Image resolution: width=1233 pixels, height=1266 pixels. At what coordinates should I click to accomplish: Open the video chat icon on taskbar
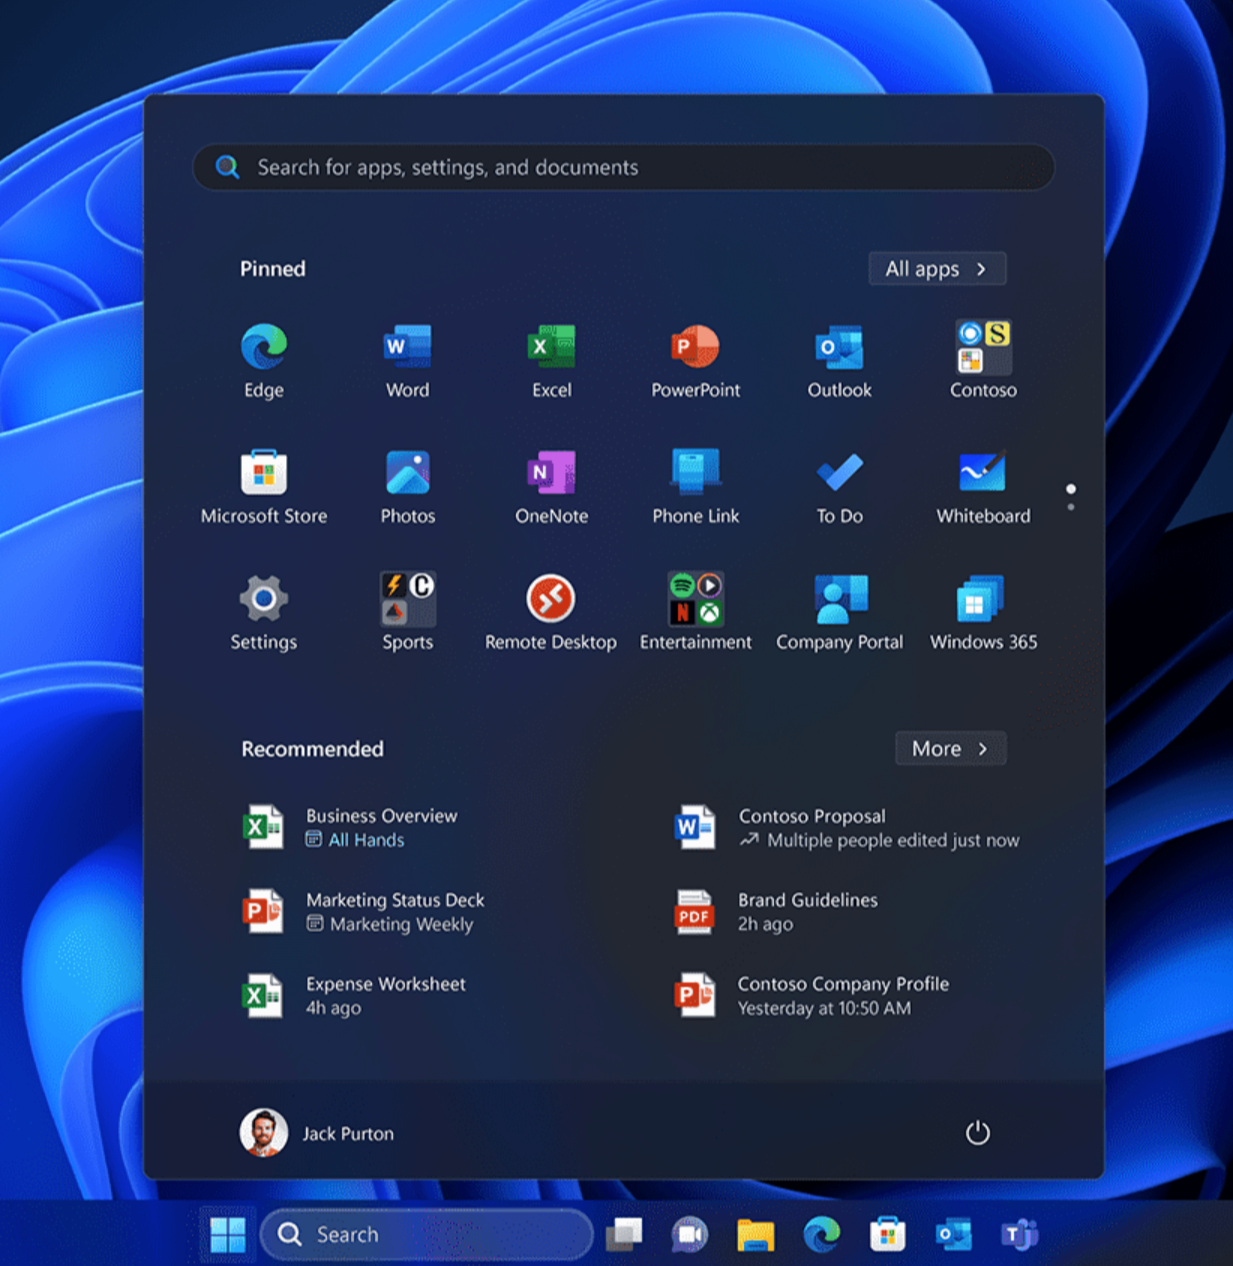click(690, 1235)
